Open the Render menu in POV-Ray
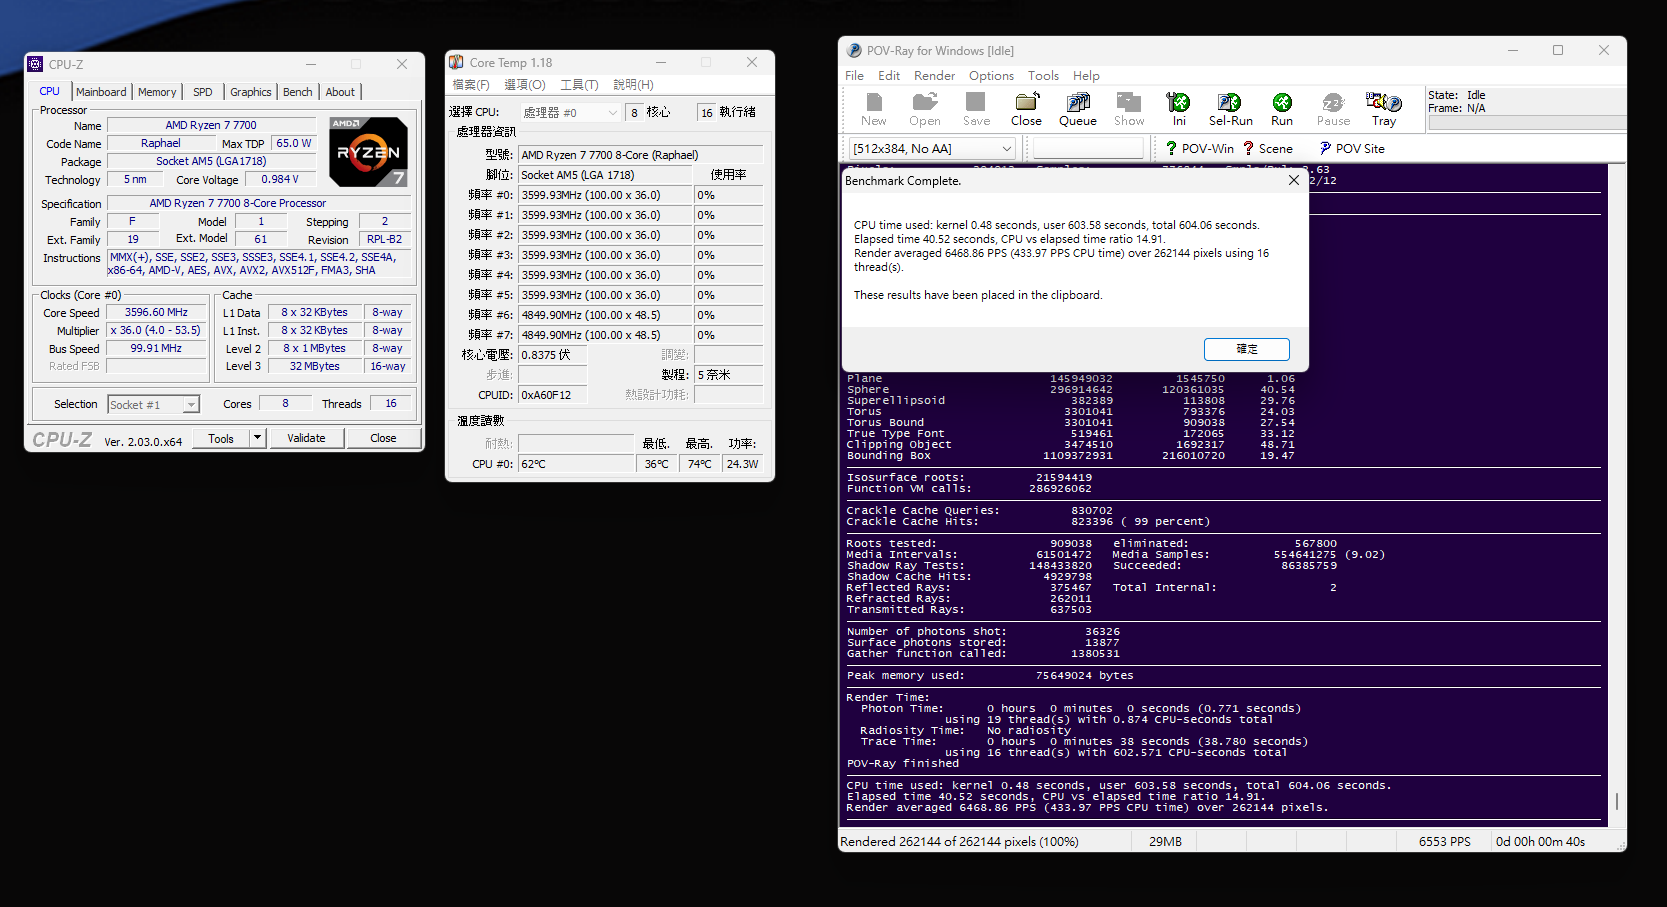Screen dimensions: 1667x907 (934, 75)
